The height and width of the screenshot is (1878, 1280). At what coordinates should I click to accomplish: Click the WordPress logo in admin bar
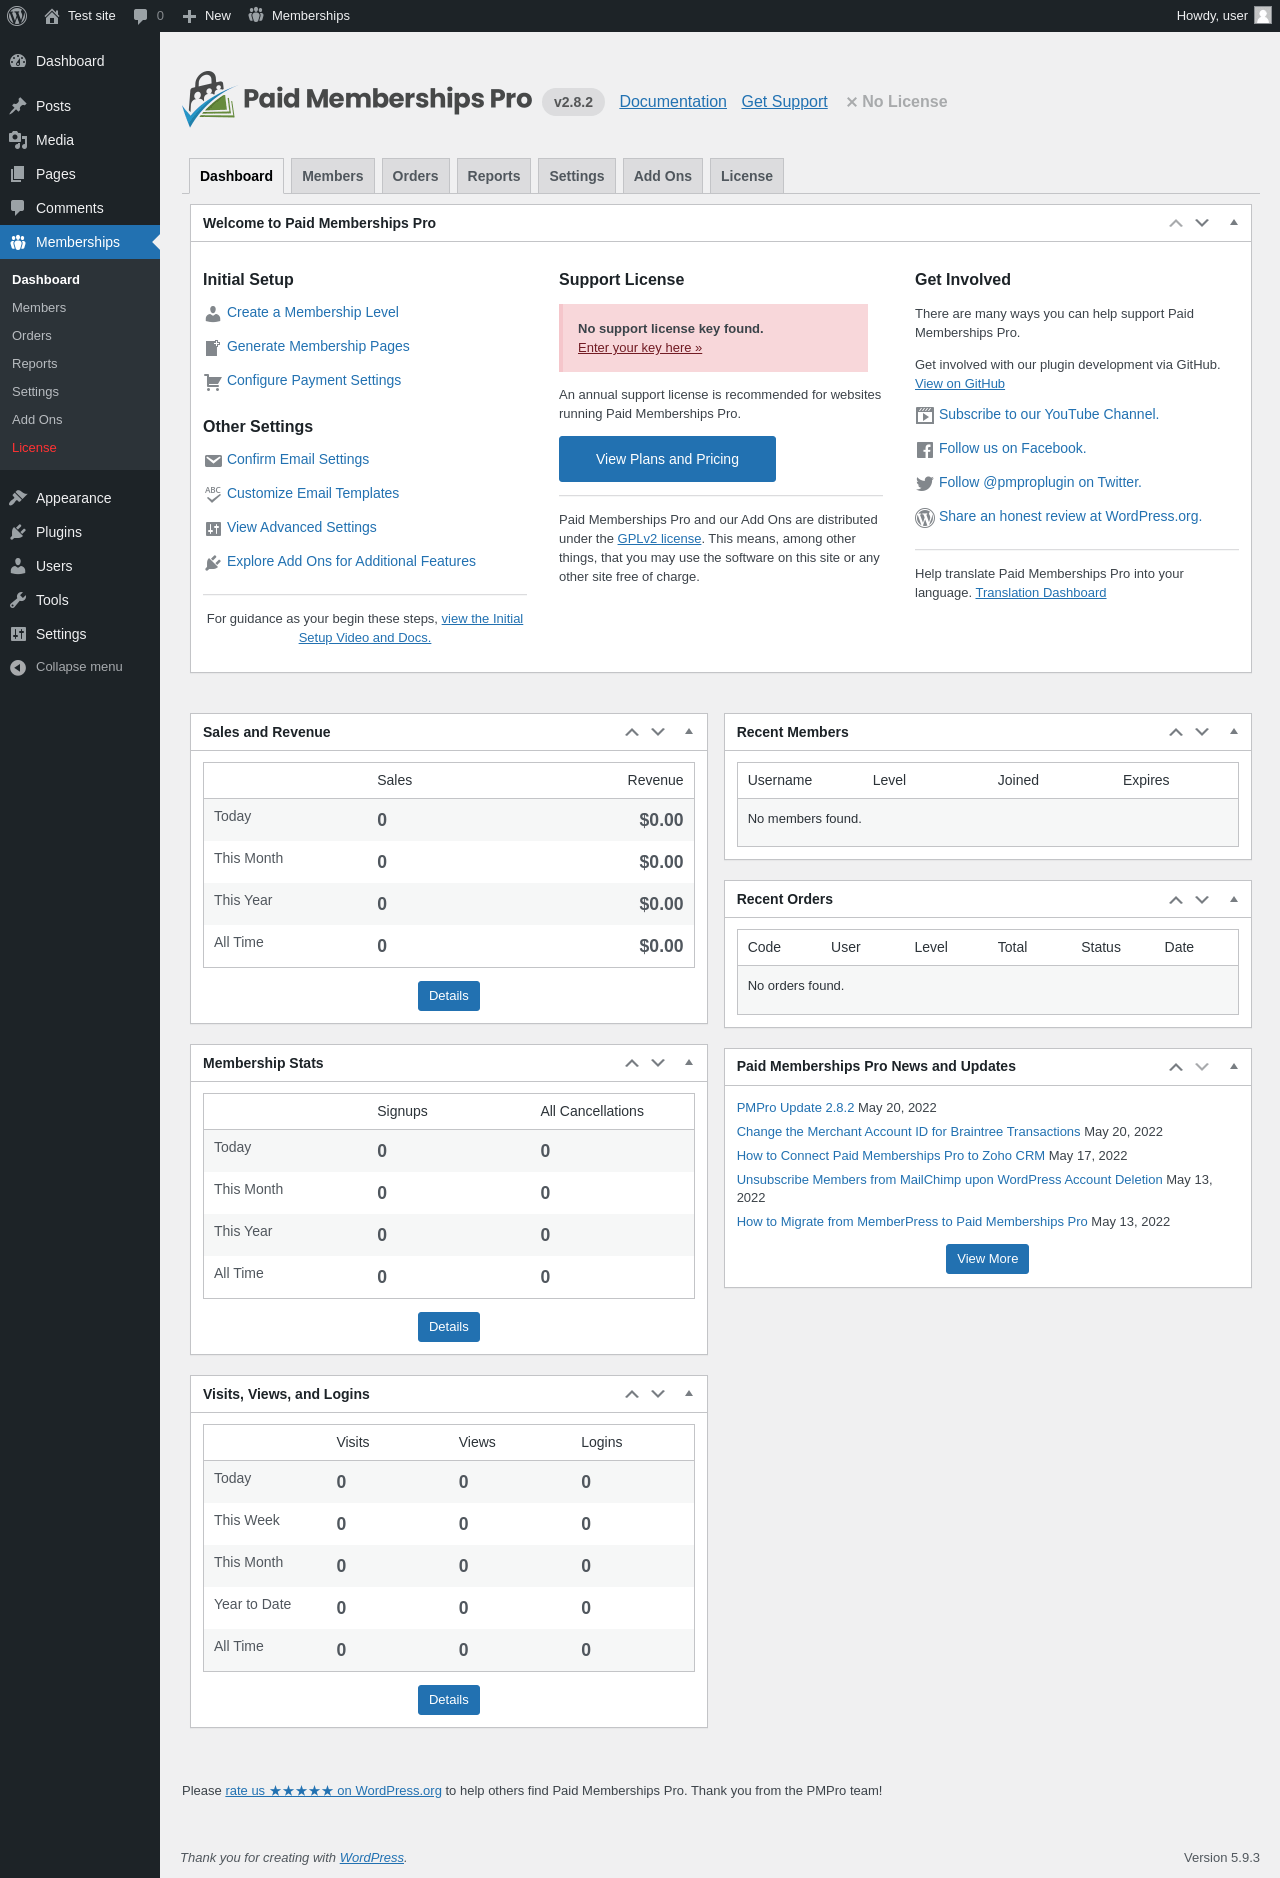17,15
